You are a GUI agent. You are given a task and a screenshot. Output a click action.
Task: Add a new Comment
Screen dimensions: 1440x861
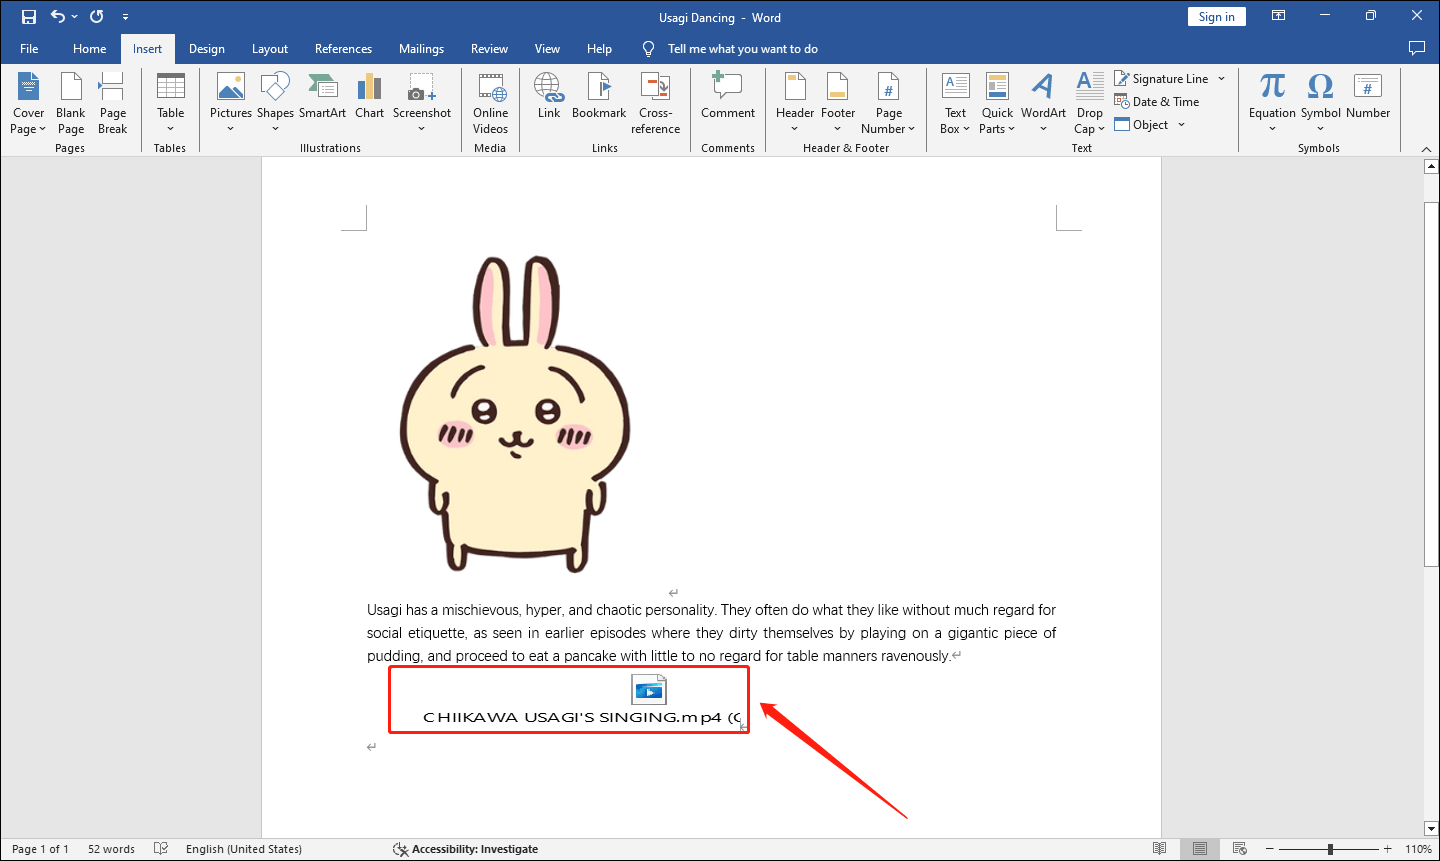tap(728, 96)
